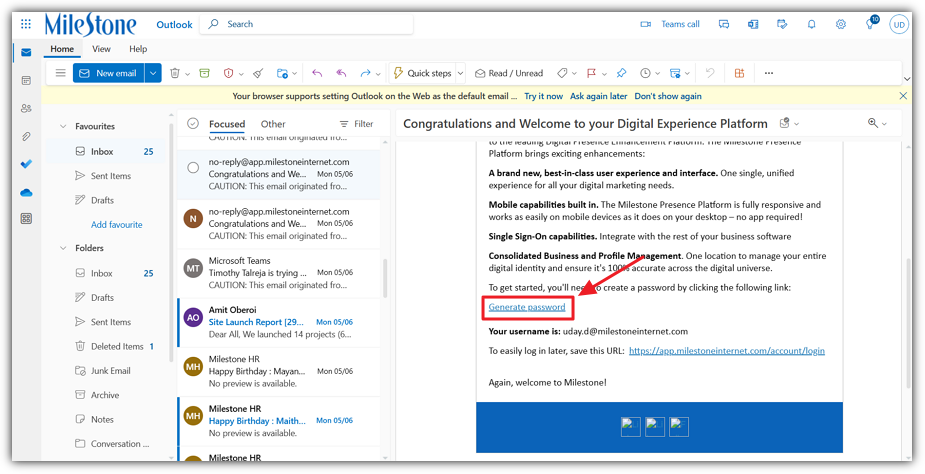The width and height of the screenshot is (925, 474).
Task: Click the Sweep broom icon
Action: click(258, 73)
